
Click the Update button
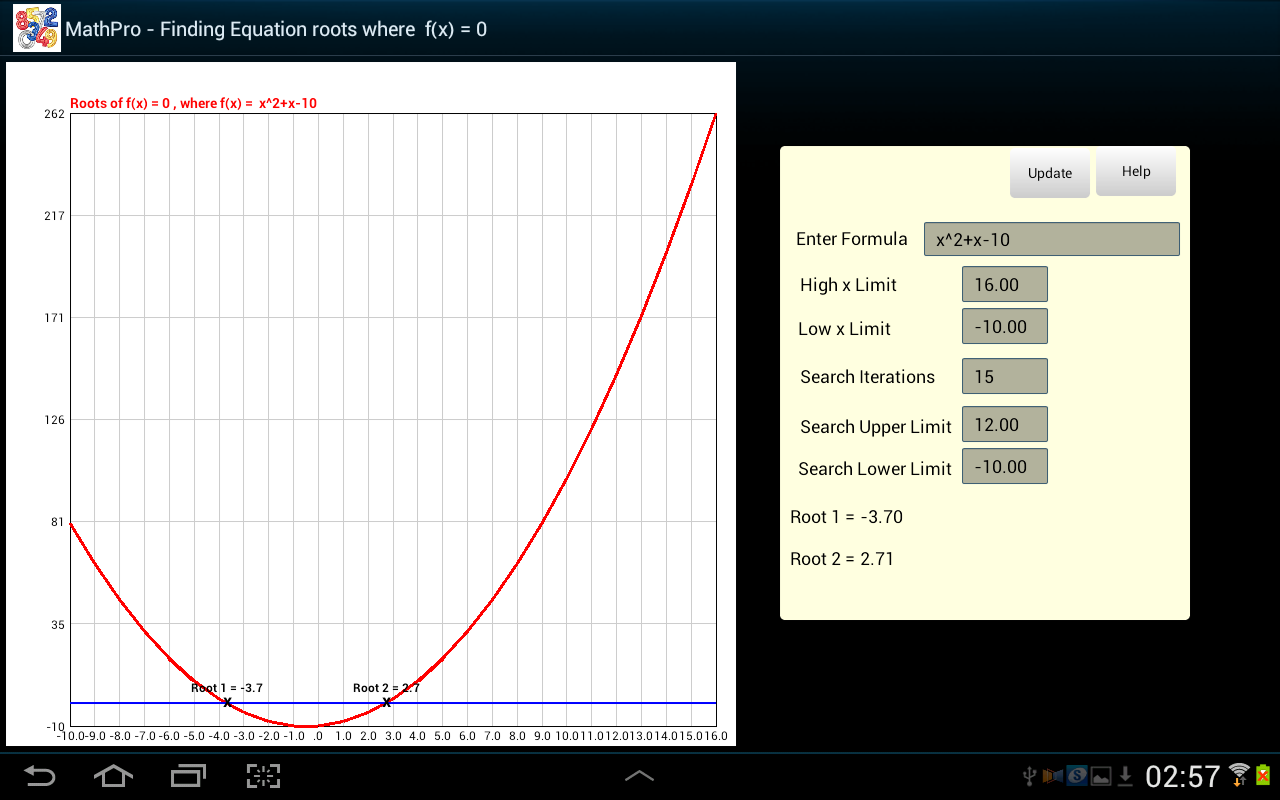coord(1050,174)
